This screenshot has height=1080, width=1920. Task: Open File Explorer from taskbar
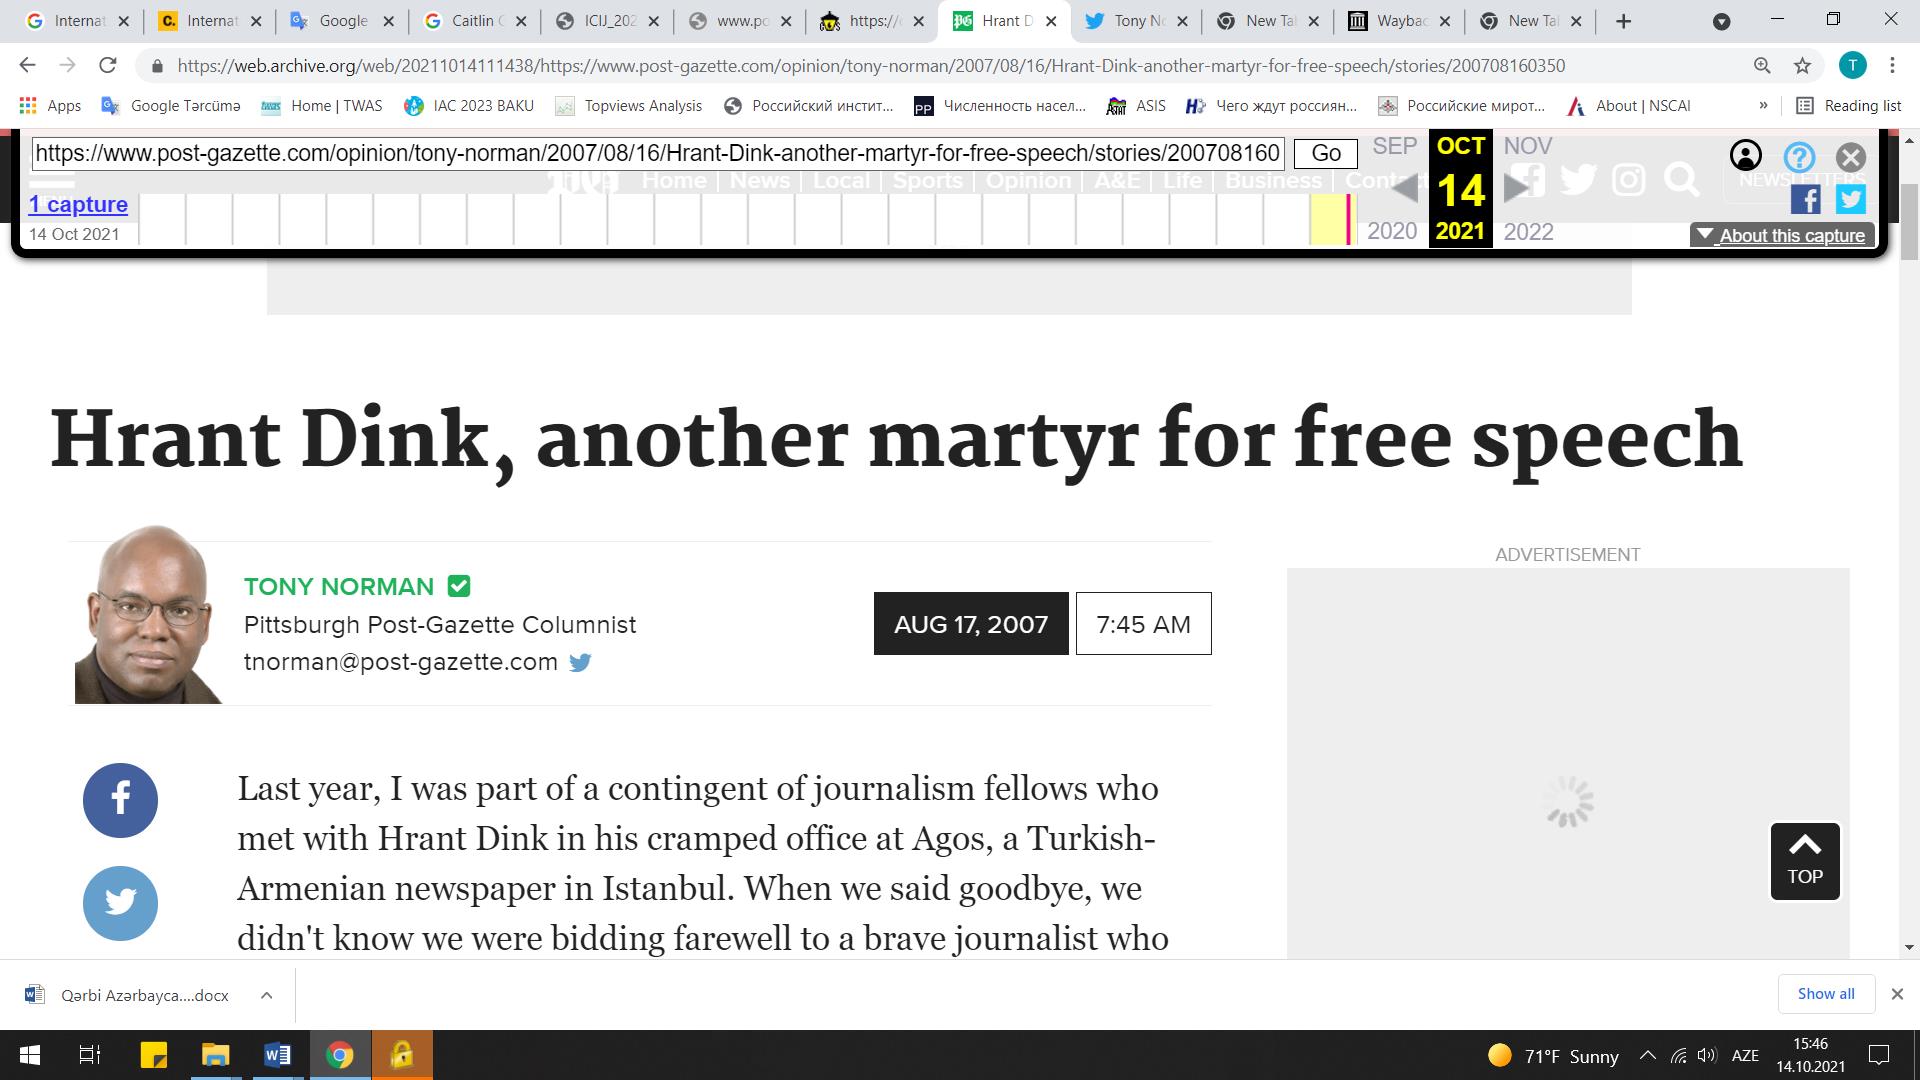pyautogui.click(x=215, y=1055)
